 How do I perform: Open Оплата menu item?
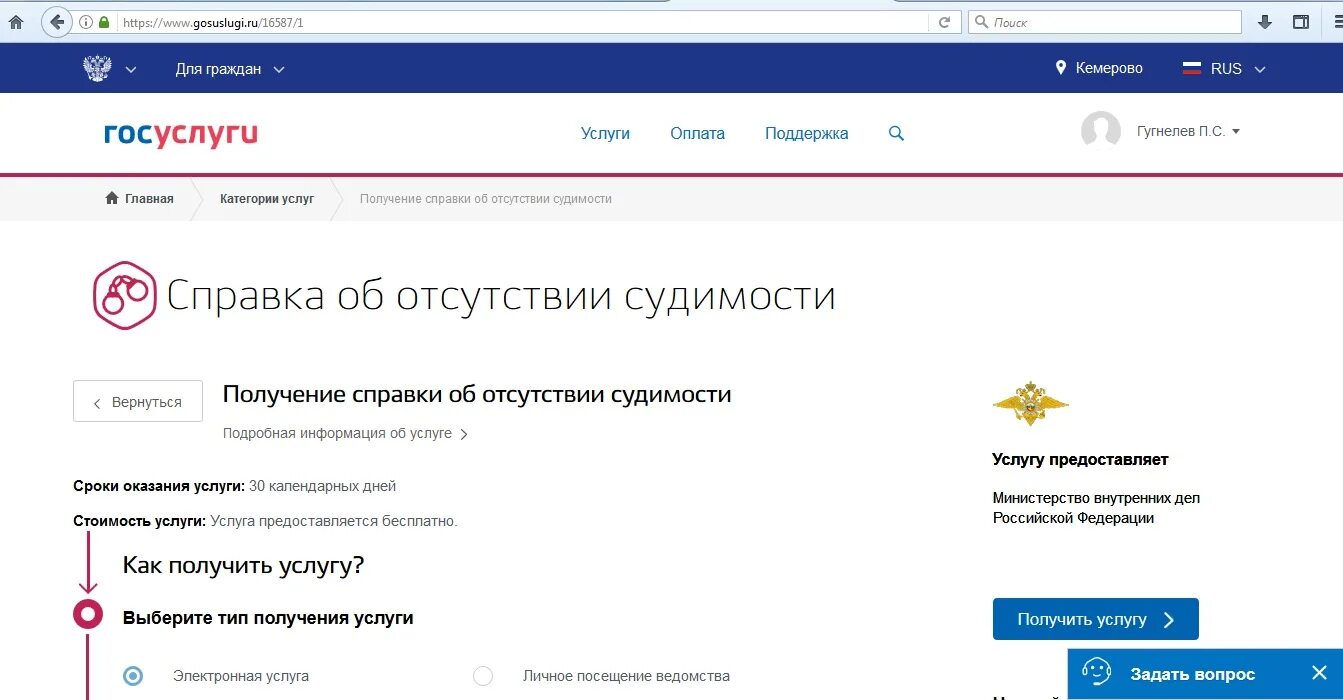(697, 133)
